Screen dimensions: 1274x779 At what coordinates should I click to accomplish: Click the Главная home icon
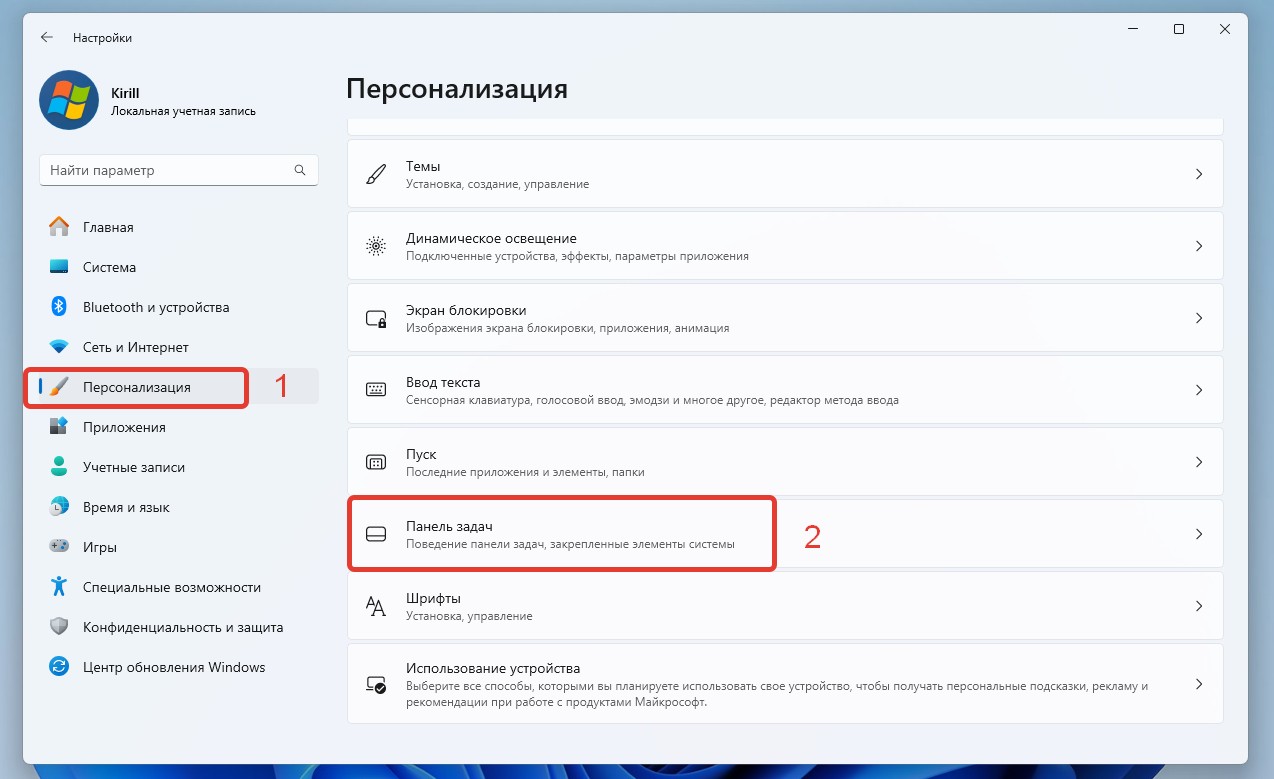59,227
